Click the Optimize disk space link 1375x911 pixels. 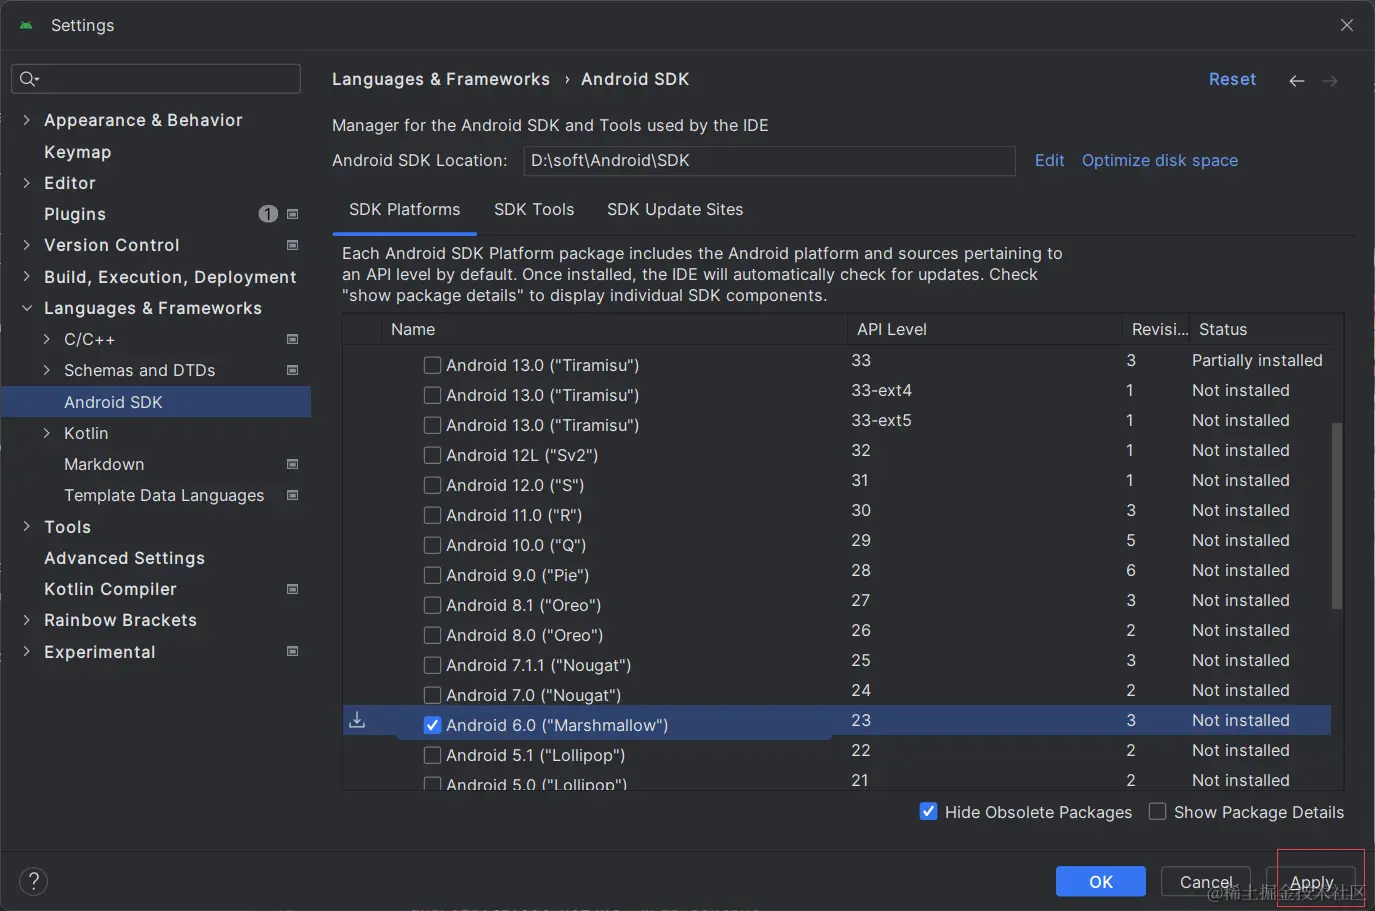1160,160
